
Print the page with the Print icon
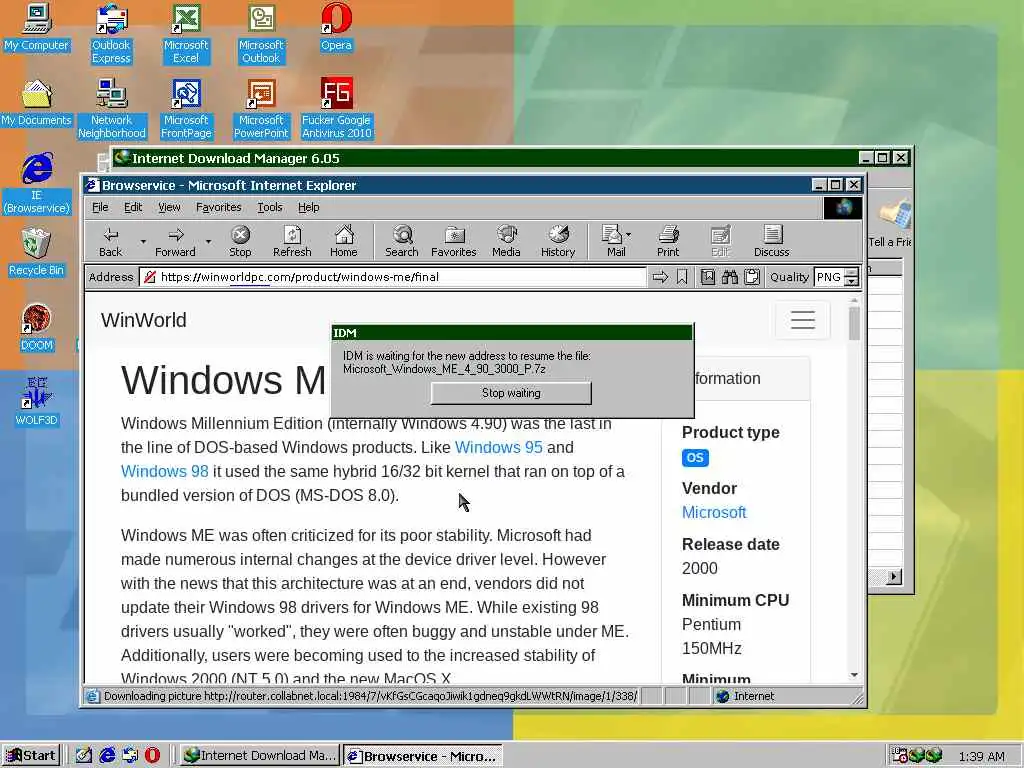click(x=668, y=241)
